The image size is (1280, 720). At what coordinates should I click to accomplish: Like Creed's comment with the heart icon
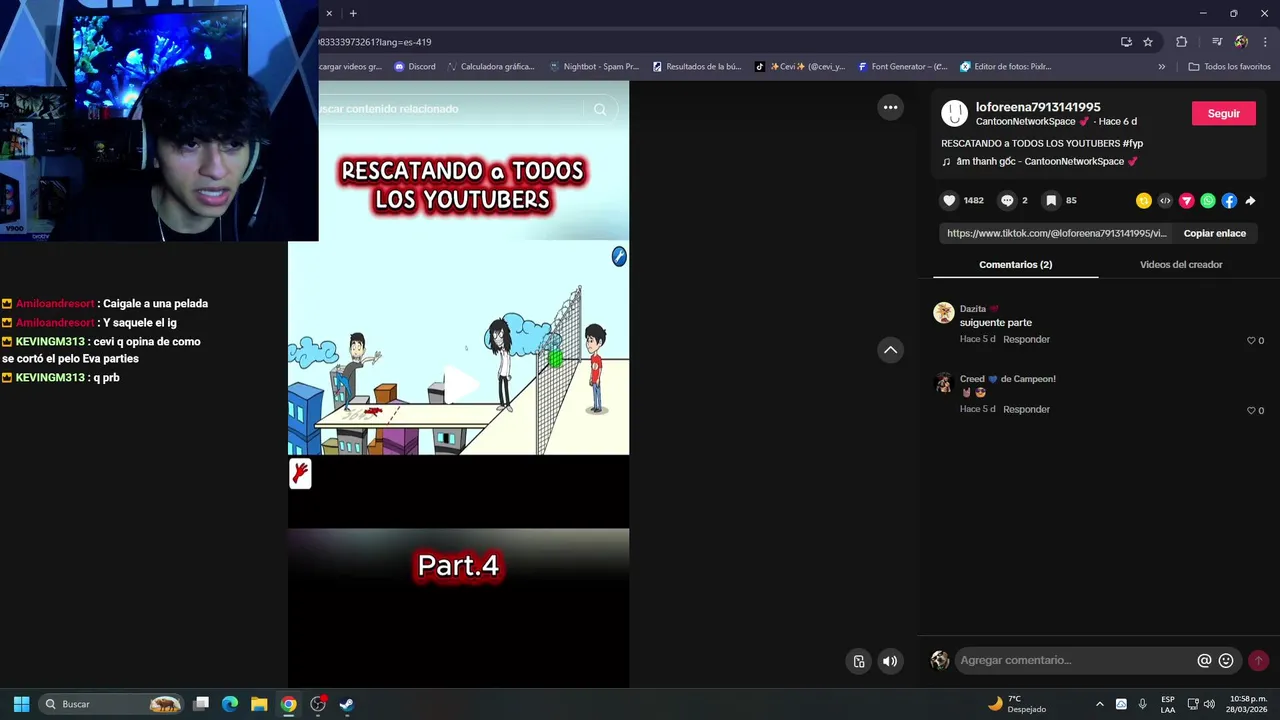1251,411
